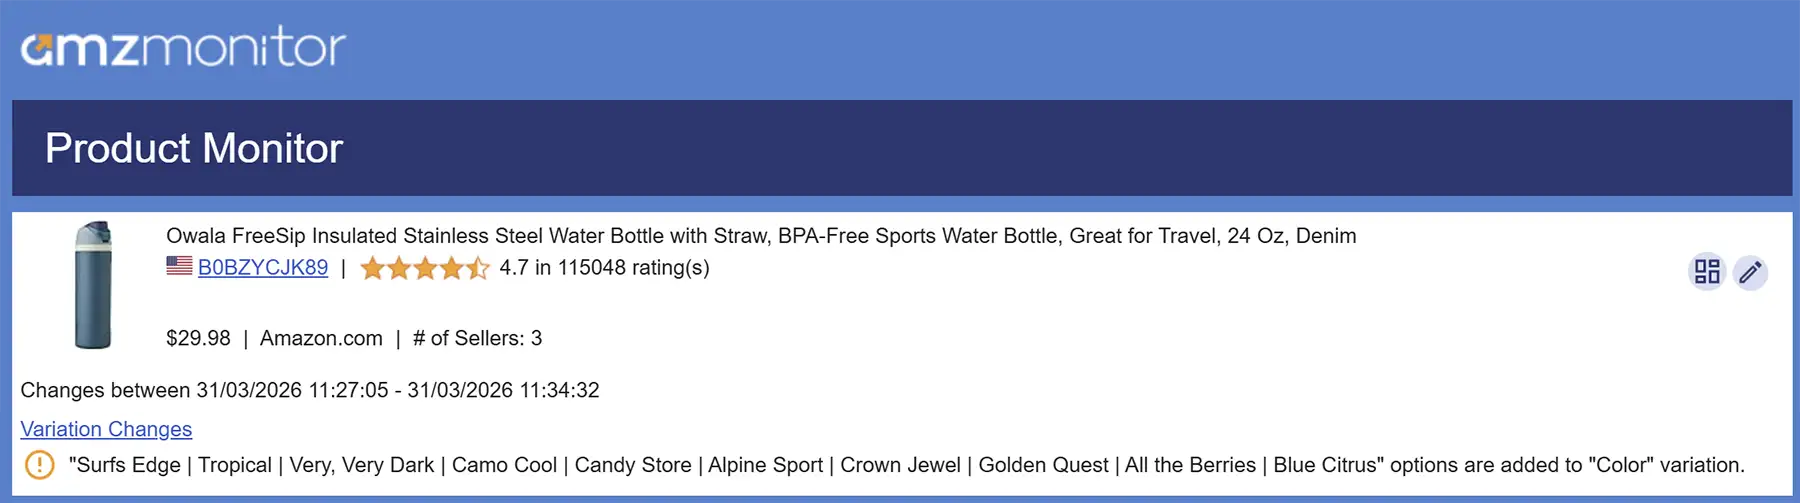Open the Variation Changes link

click(x=106, y=429)
